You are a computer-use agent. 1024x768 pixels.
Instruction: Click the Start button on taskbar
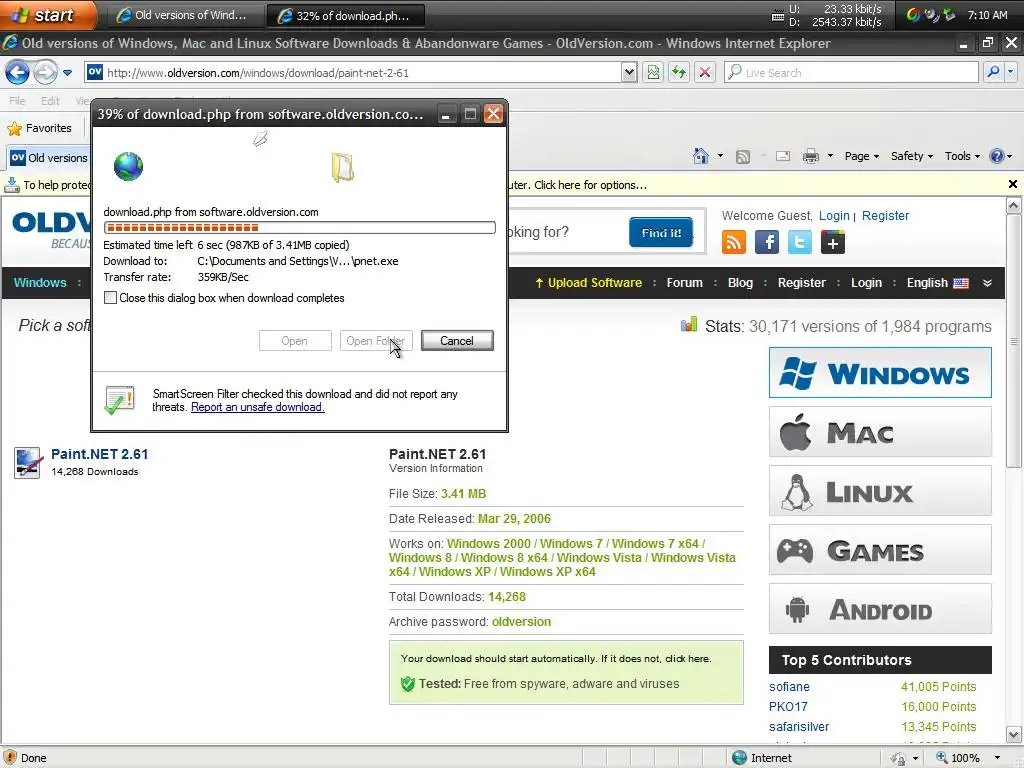(48, 15)
